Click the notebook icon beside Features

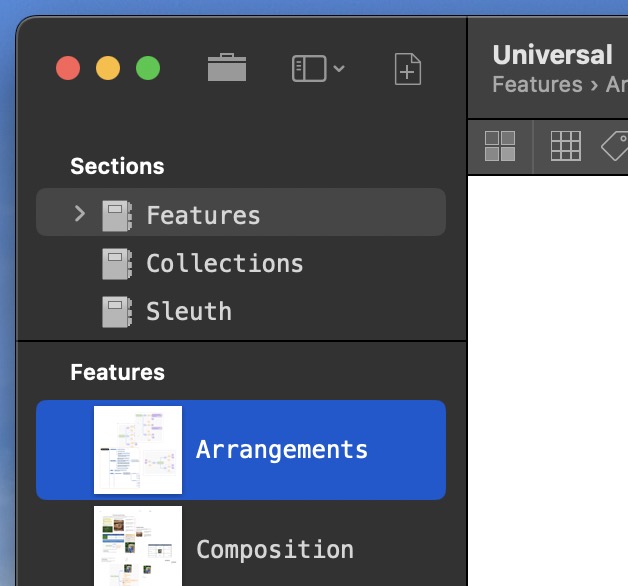point(117,215)
